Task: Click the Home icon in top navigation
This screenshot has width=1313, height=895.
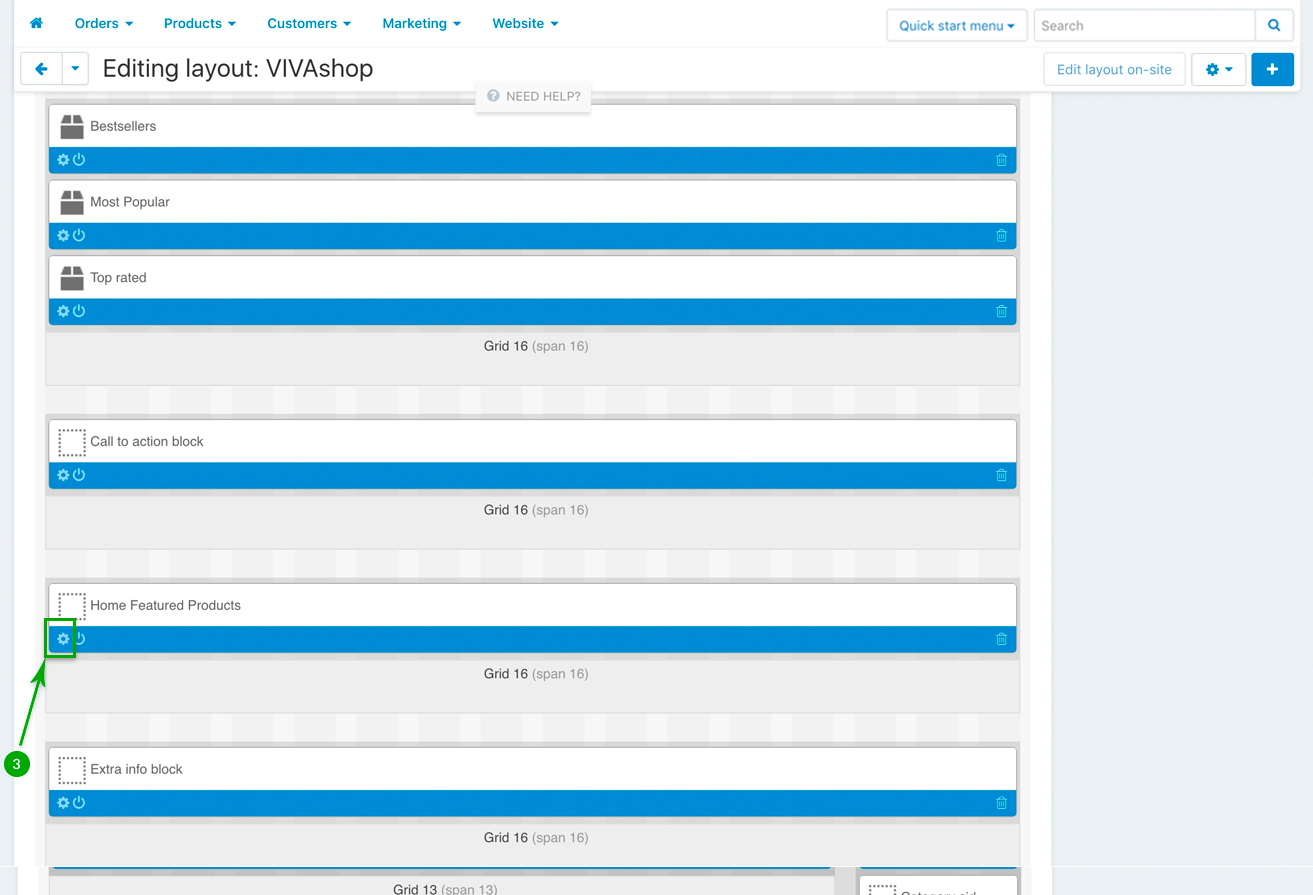Action: pyautogui.click(x=37, y=23)
